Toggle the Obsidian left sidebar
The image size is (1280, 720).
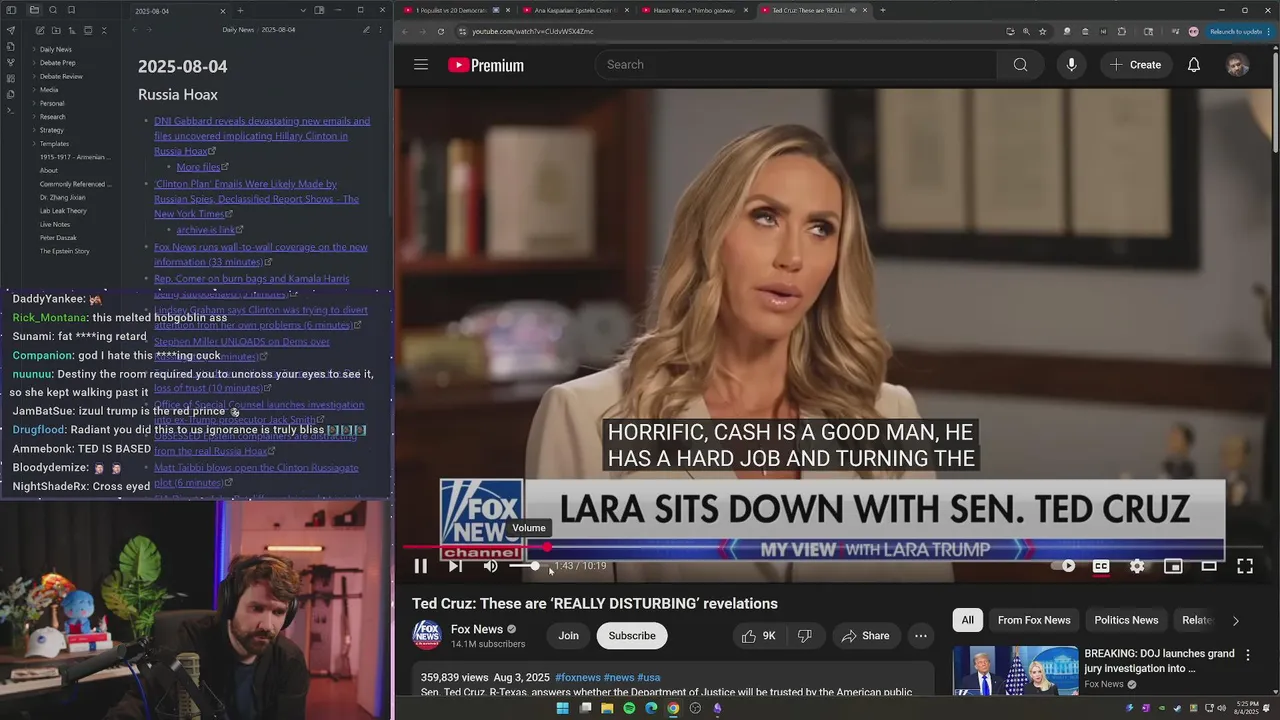11,10
